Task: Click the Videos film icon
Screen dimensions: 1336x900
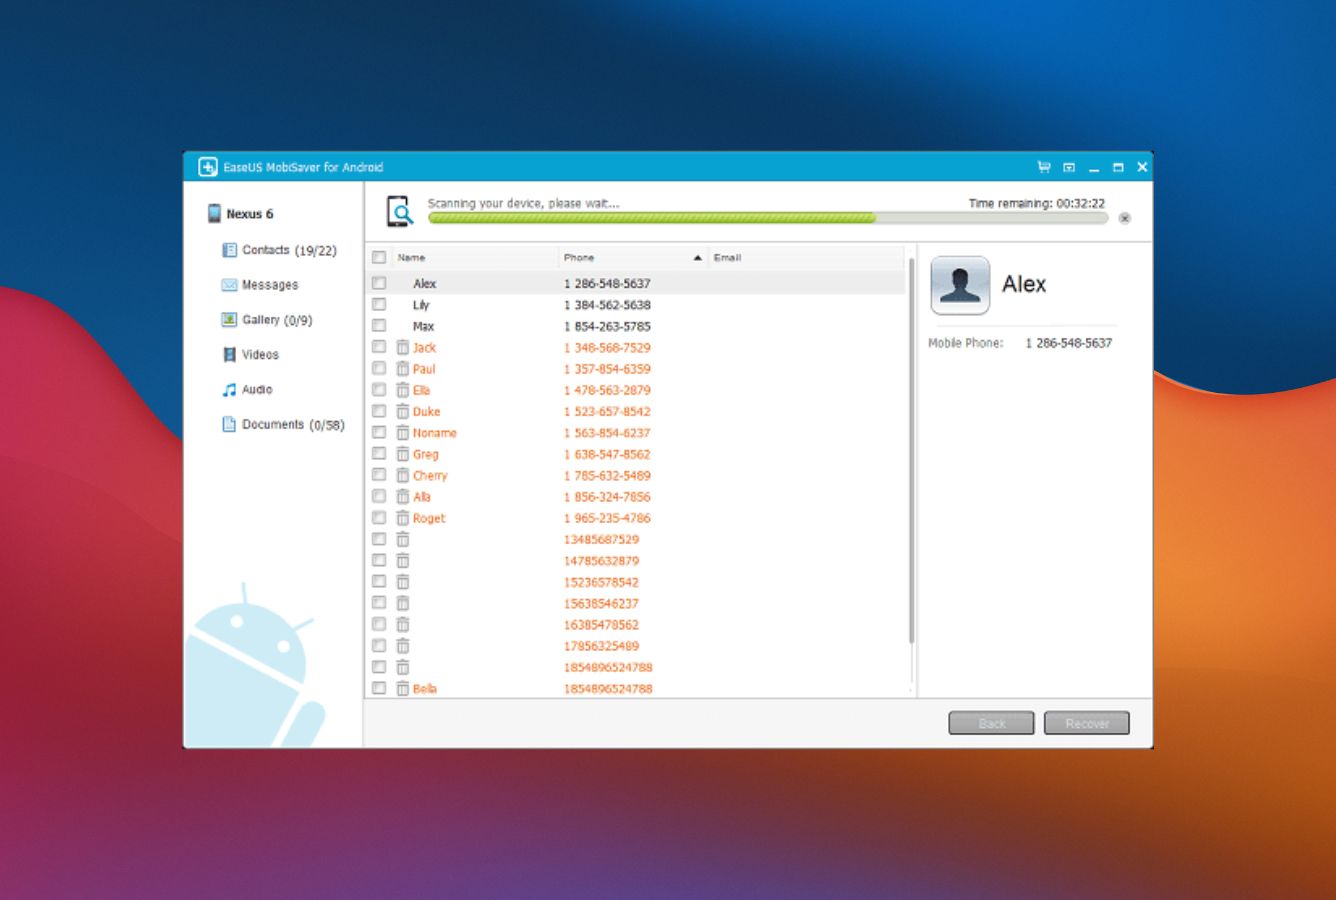Action: (x=229, y=355)
